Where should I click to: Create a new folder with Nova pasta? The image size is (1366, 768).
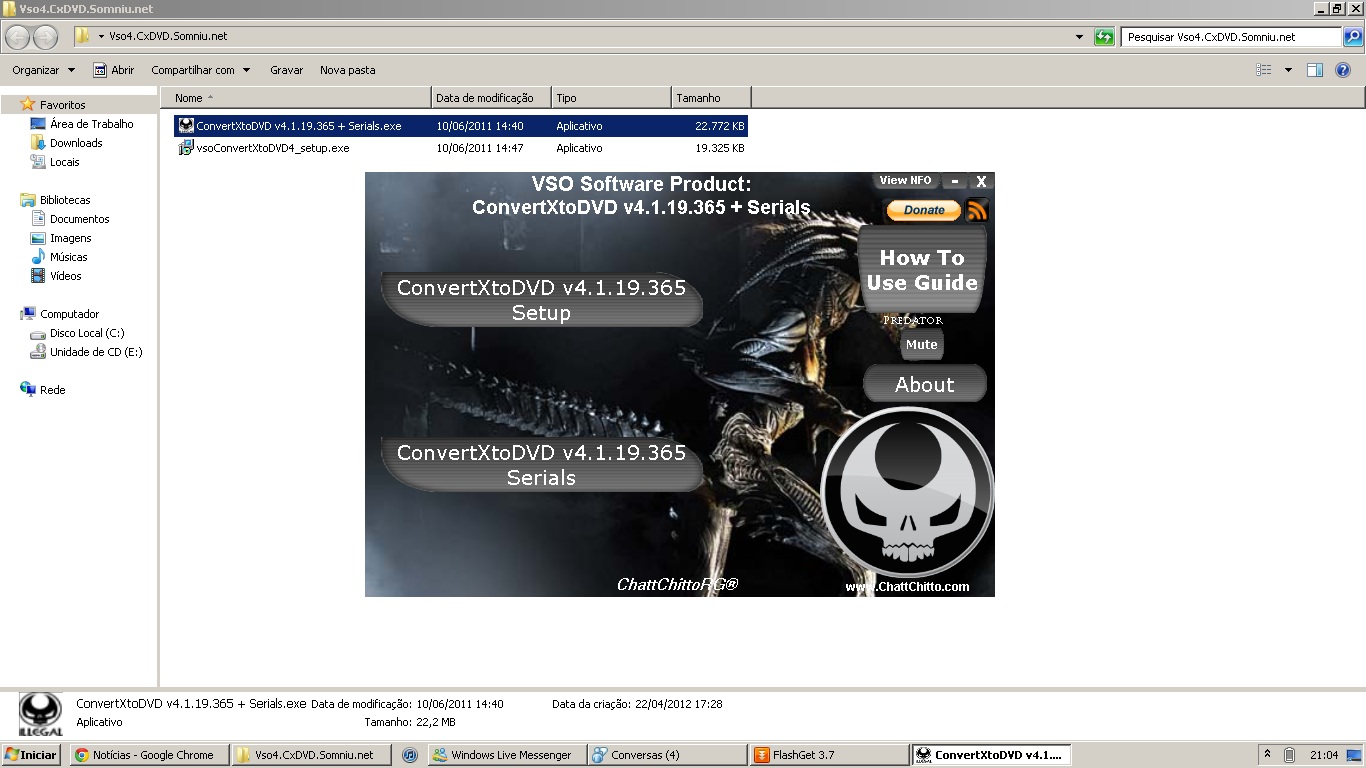tap(347, 70)
